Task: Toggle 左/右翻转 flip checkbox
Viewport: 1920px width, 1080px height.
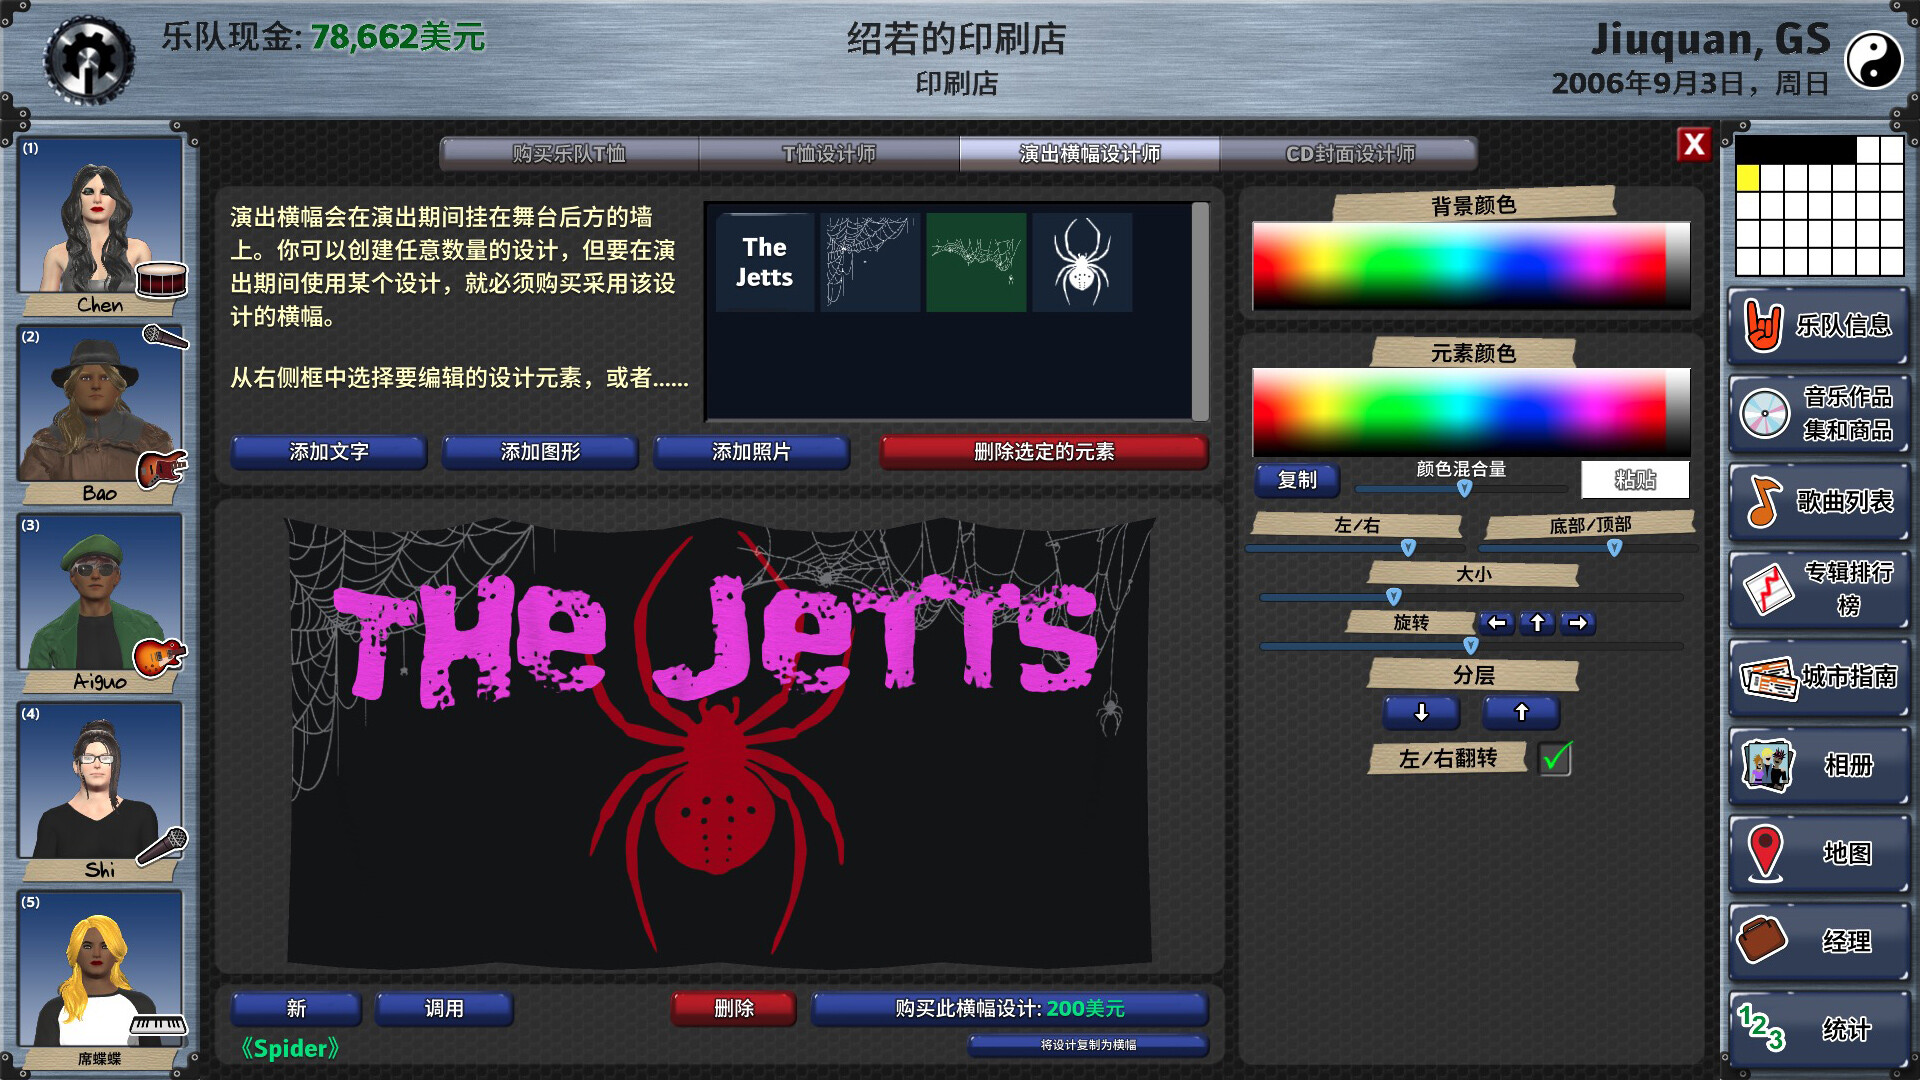Action: point(1555,758)
